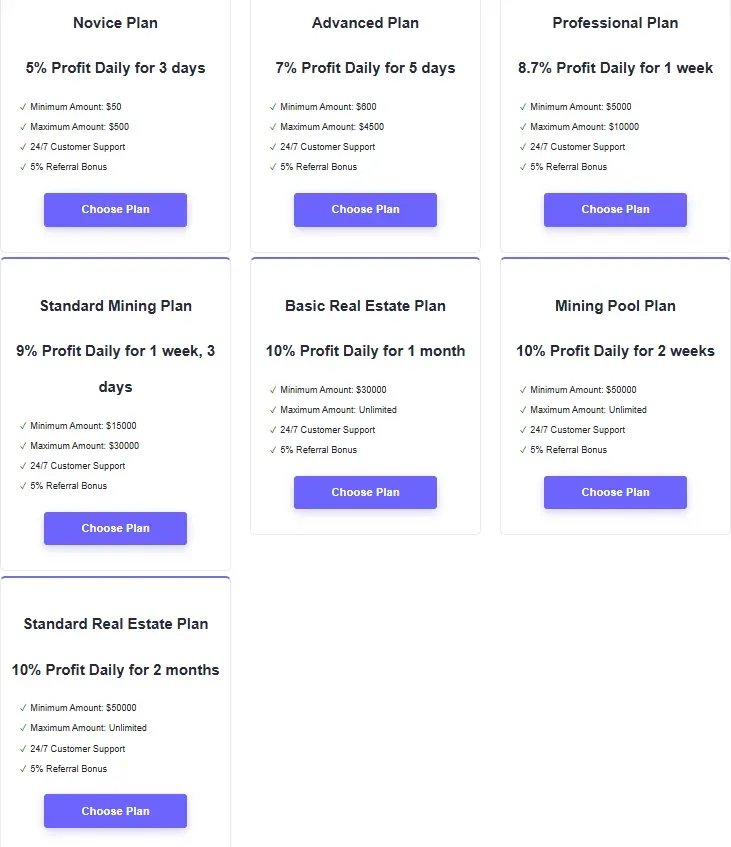
Task: Click Choose Plan under Novice Plan
Action: click(115, 210)
